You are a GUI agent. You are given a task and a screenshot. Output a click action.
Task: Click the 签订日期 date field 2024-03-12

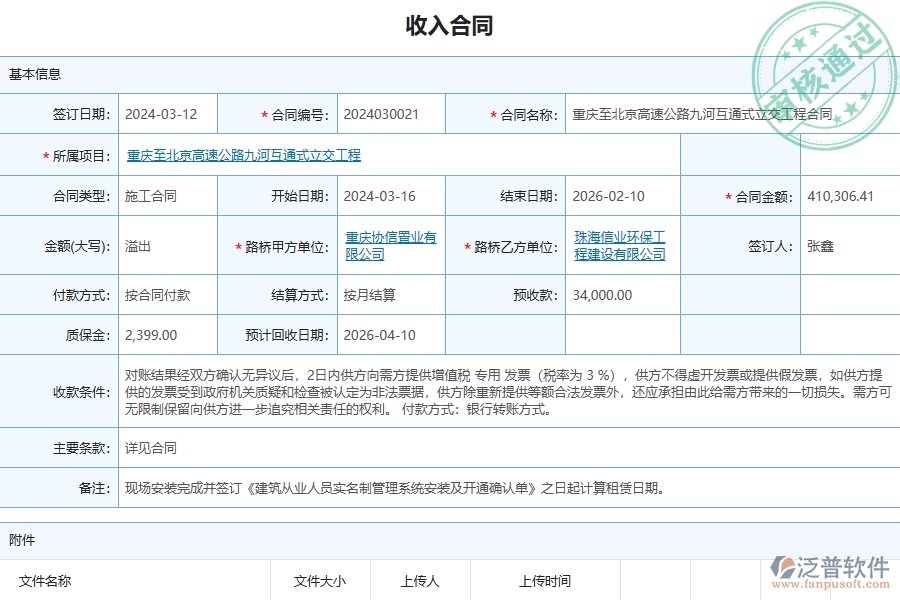pos(166,113)
